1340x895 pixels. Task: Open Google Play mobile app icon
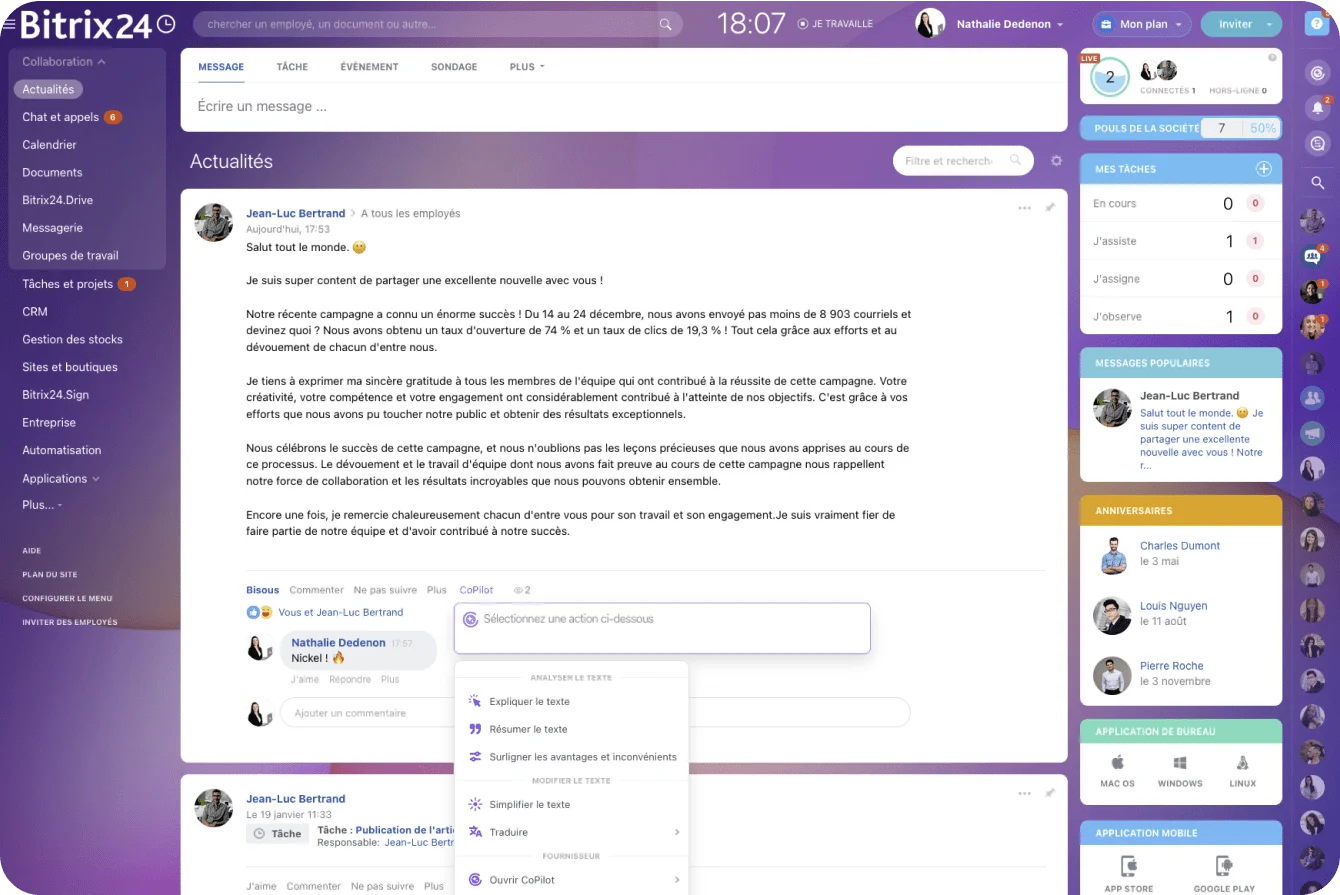point(1222,866)
